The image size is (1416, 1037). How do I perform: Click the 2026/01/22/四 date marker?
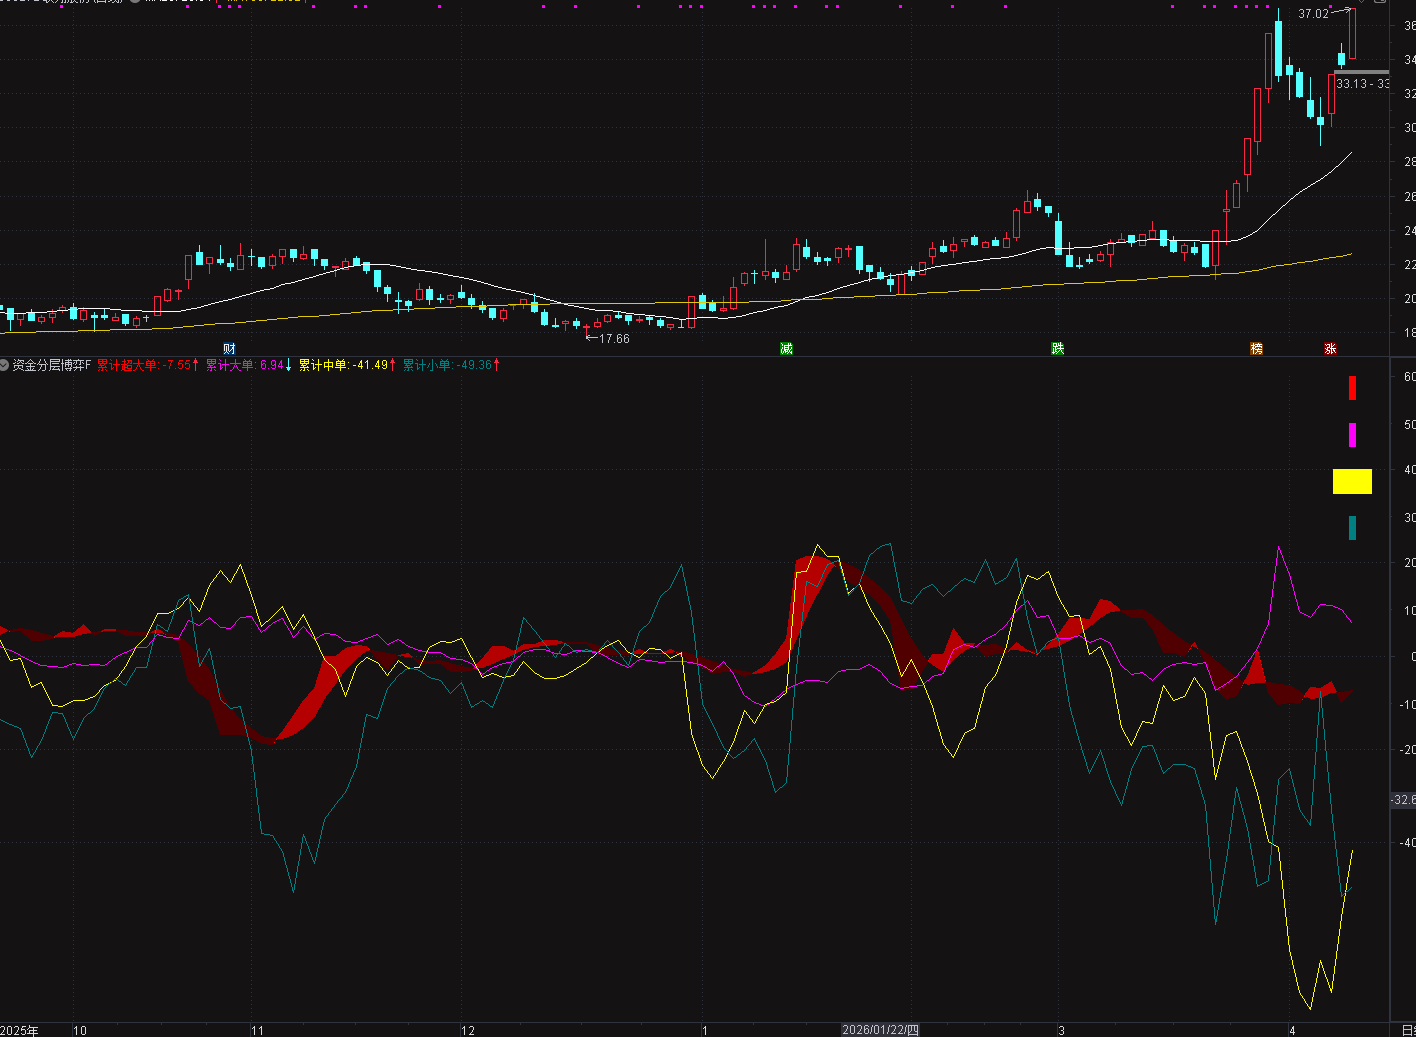click(880, 1030)
